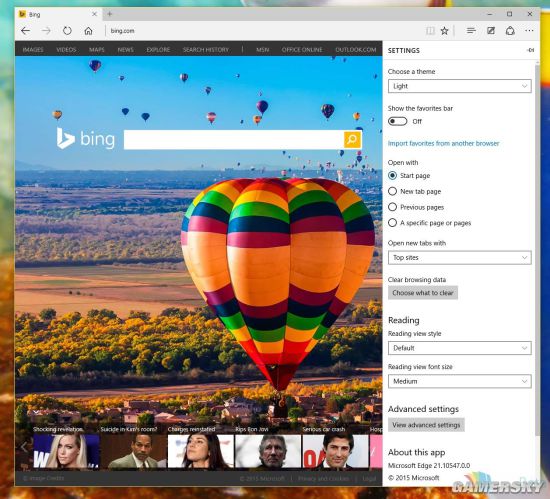Expand the Choose a theme dropdown
The height and width of the screenshot is (499, 550).
click(460, 86)
